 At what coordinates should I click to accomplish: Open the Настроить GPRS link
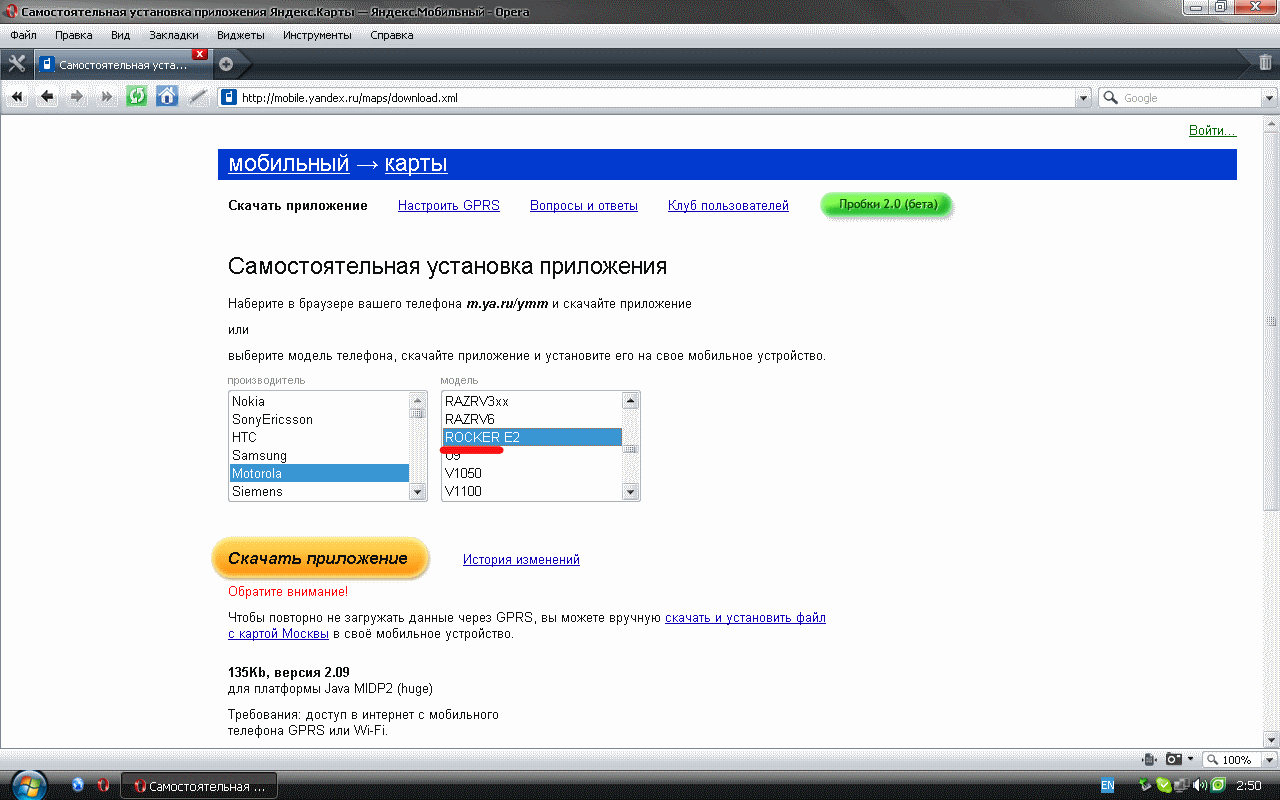448,205
